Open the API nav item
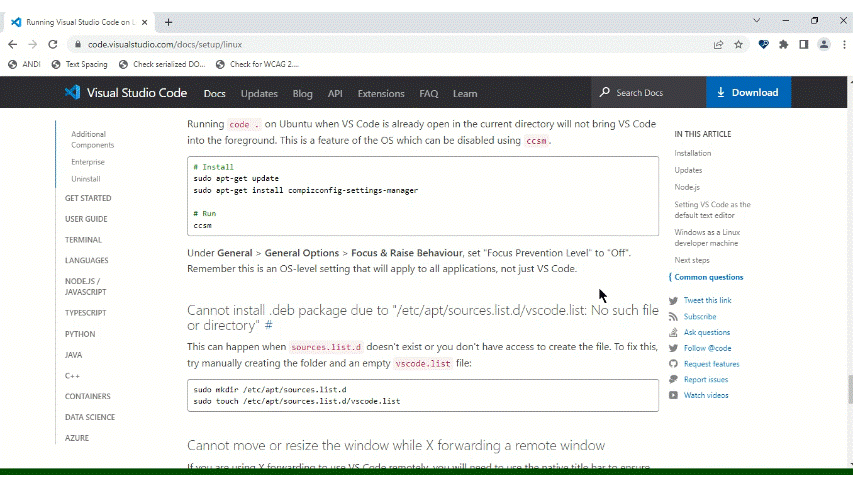Screen dimensions: 853x480 click(335, 94)
